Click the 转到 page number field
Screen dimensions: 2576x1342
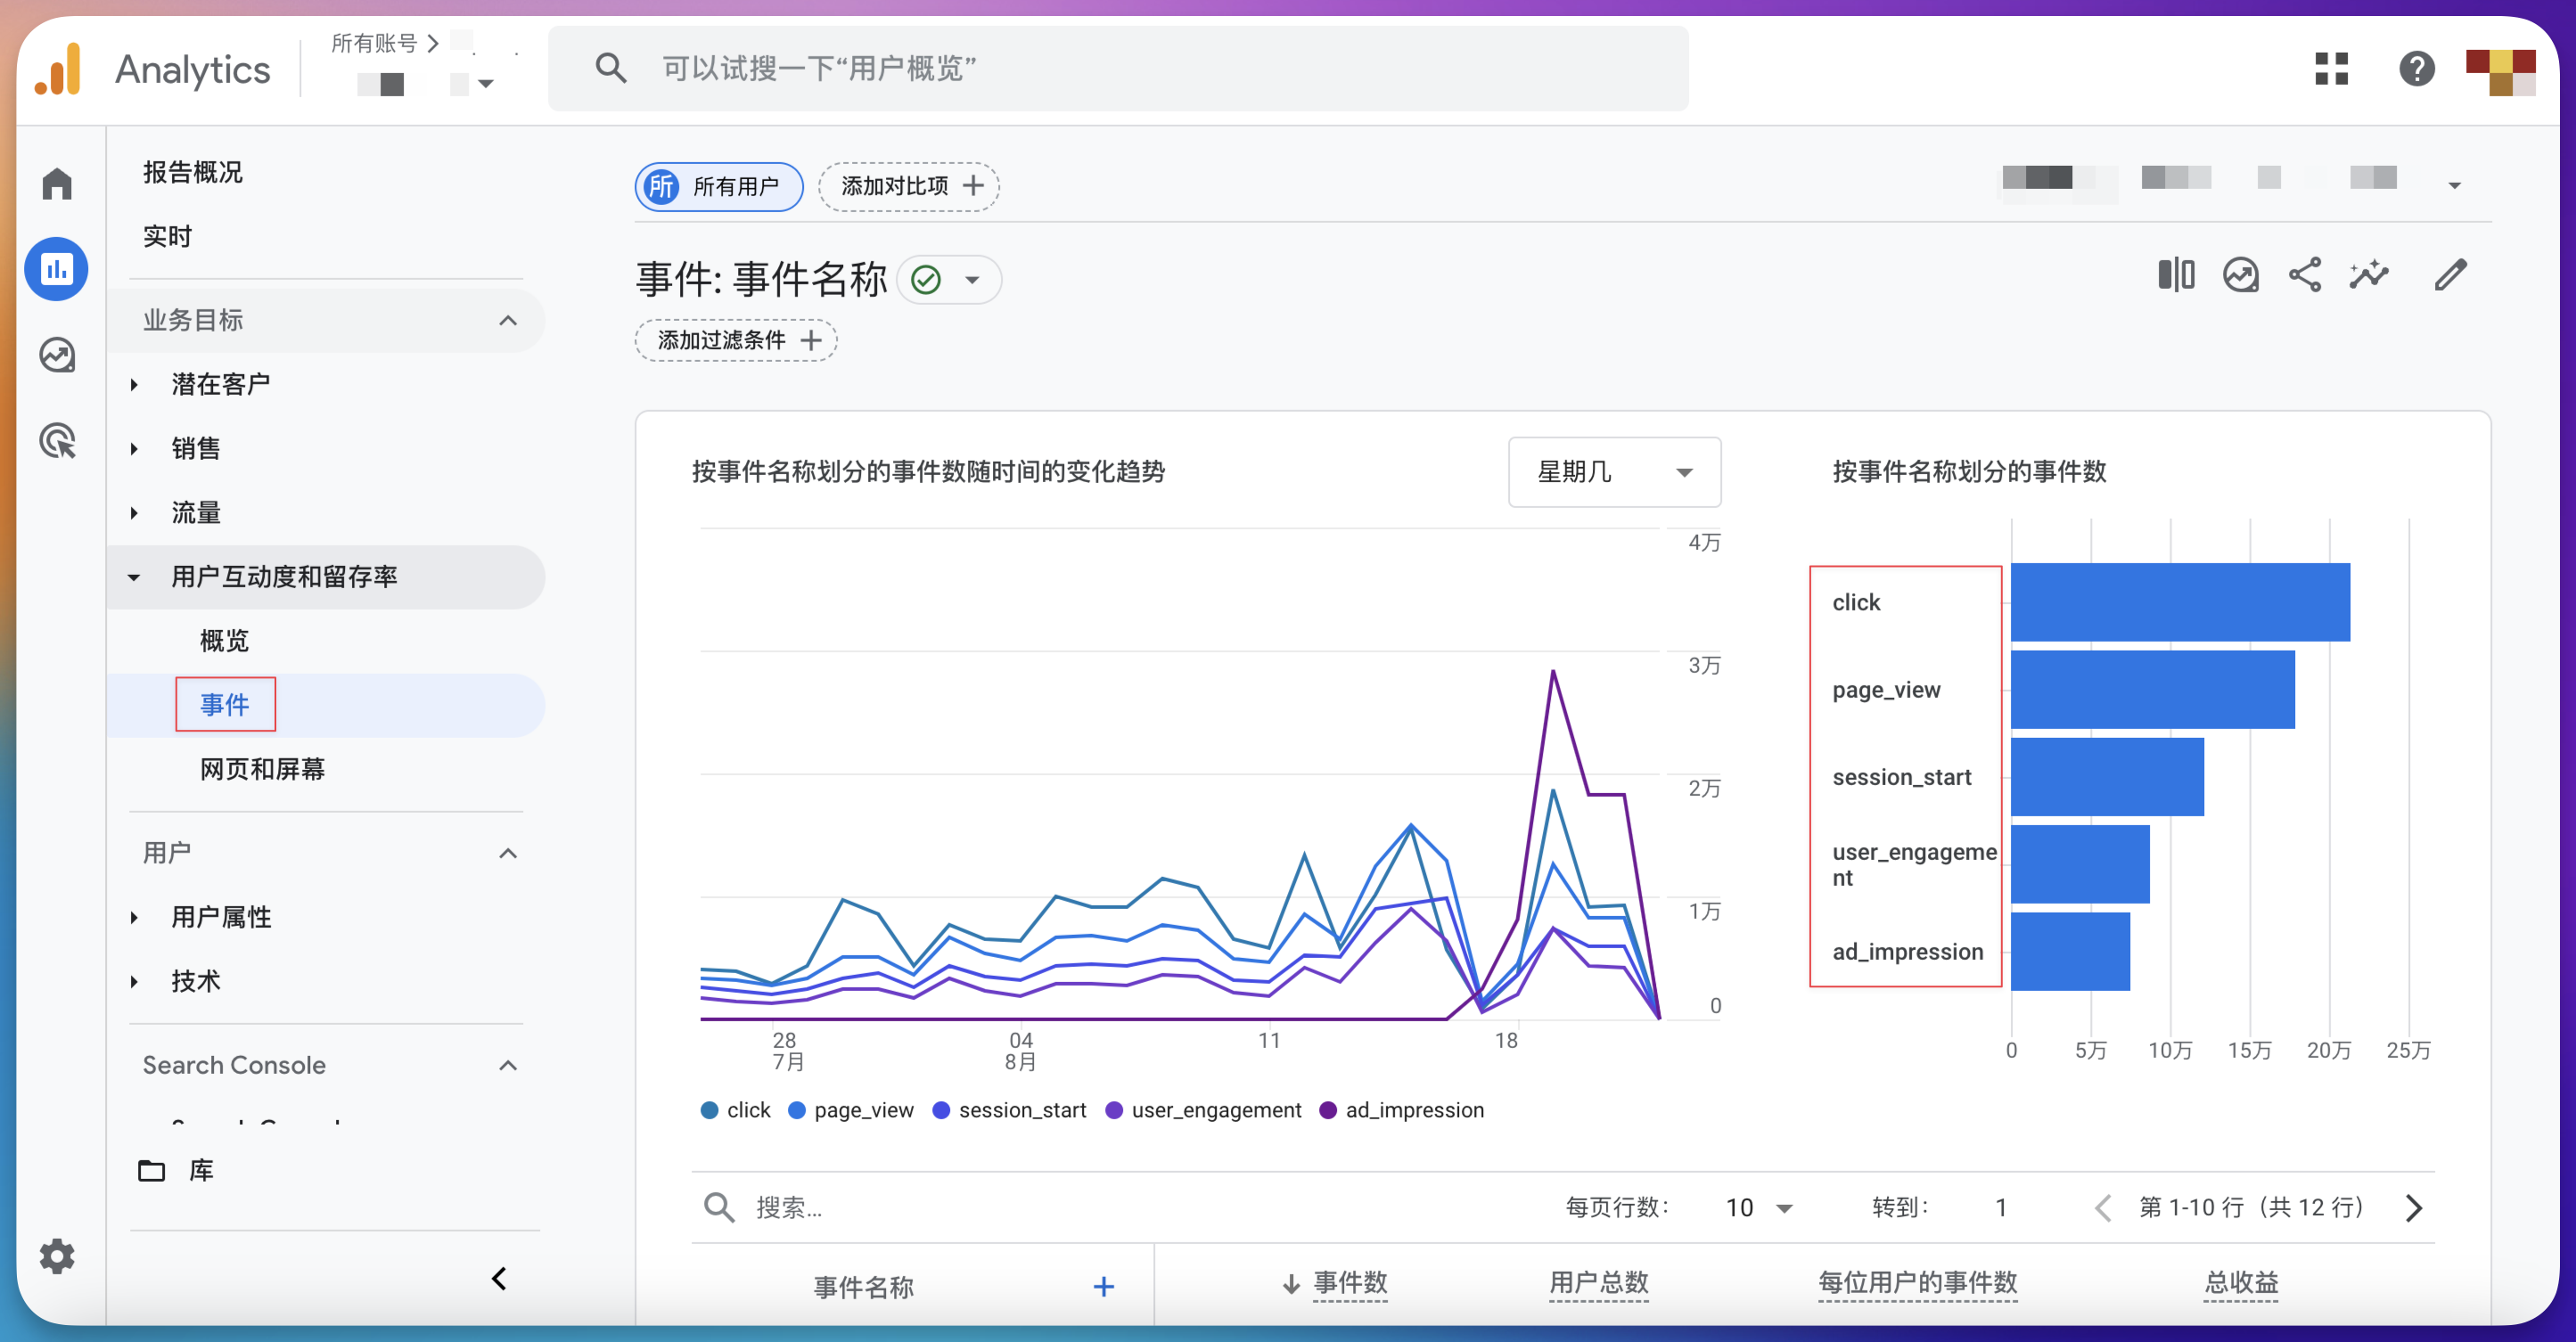tap(2001, 1208)
